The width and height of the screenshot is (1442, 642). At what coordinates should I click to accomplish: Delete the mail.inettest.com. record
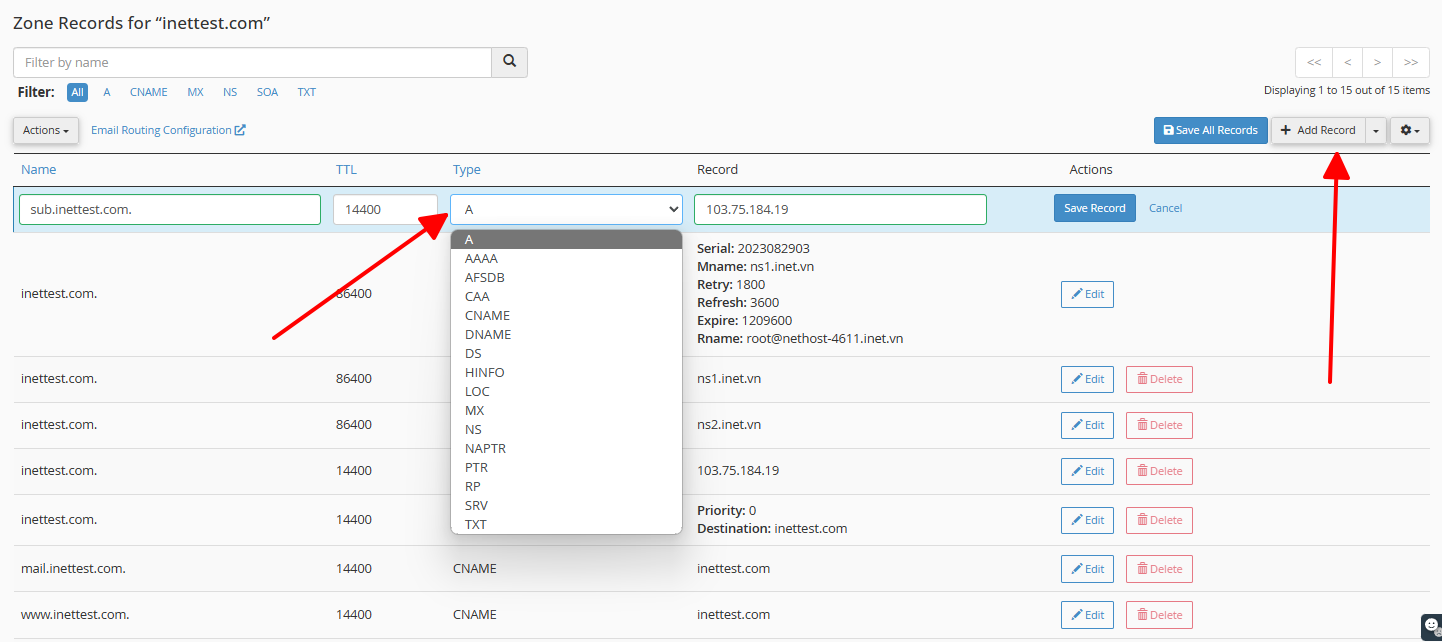pyautogui.click(x=1159, y=569)
